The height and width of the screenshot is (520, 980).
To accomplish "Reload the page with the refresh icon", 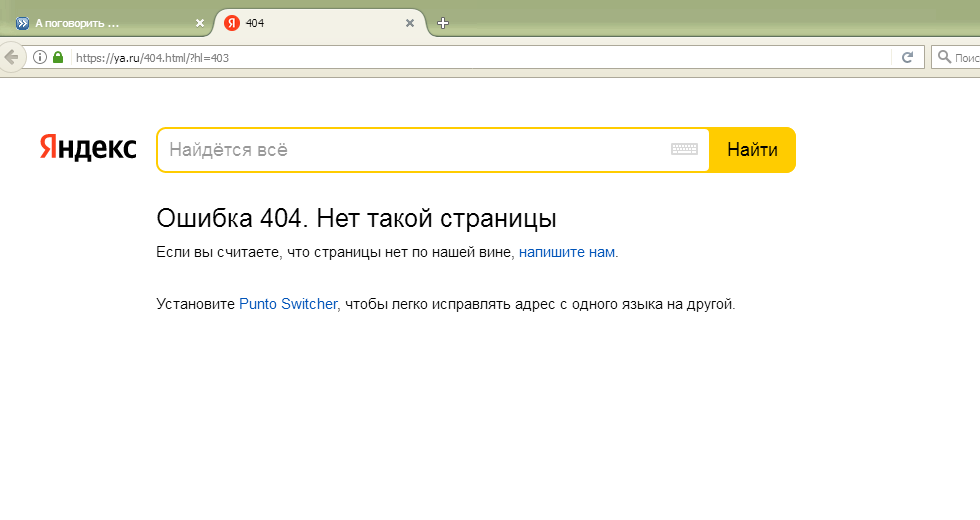I will (907, 57).
